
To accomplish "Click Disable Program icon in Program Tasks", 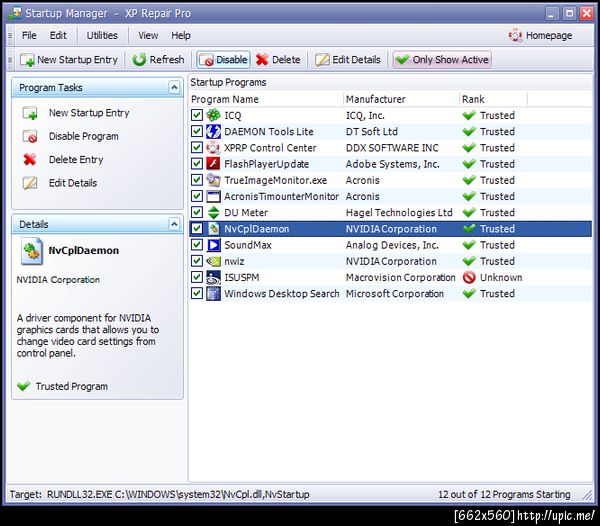I will point(30,137).
